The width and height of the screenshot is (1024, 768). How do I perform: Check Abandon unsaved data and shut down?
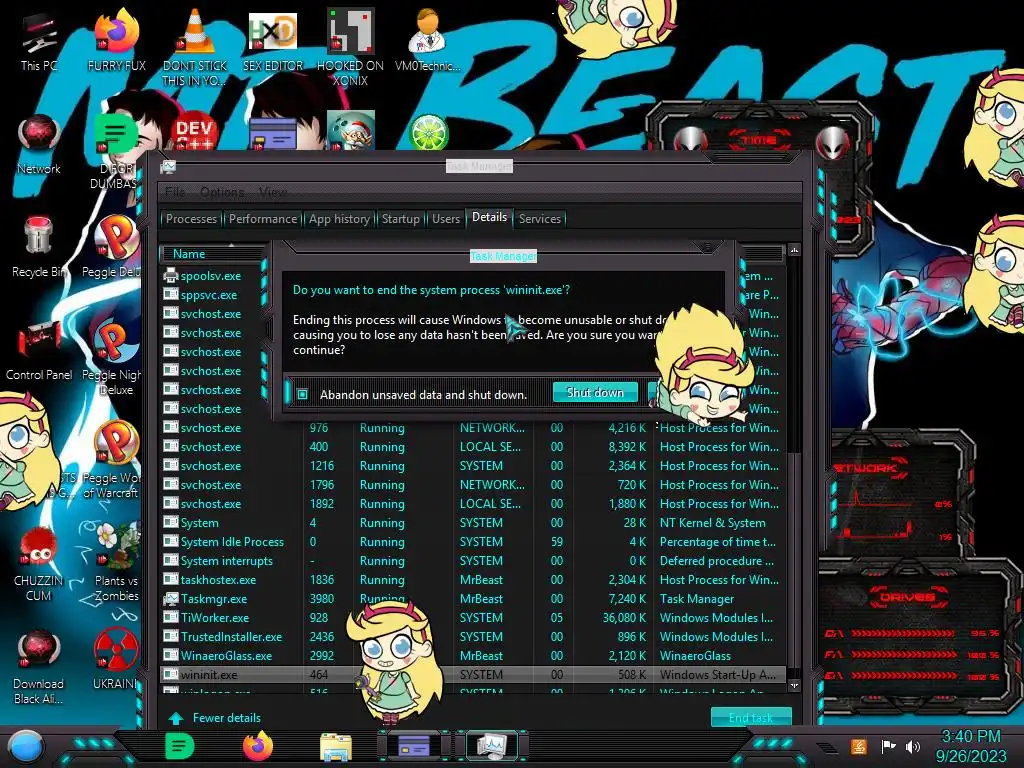click(x=302, y=394)
